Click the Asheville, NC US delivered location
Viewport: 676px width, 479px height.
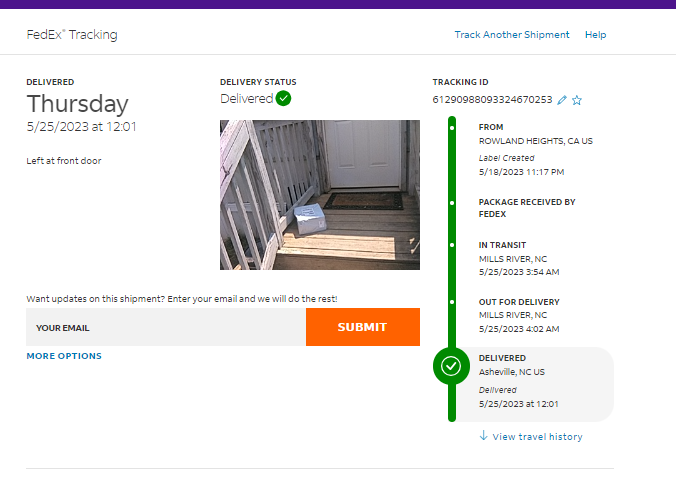pyautogui.click(x=512, y=372)
